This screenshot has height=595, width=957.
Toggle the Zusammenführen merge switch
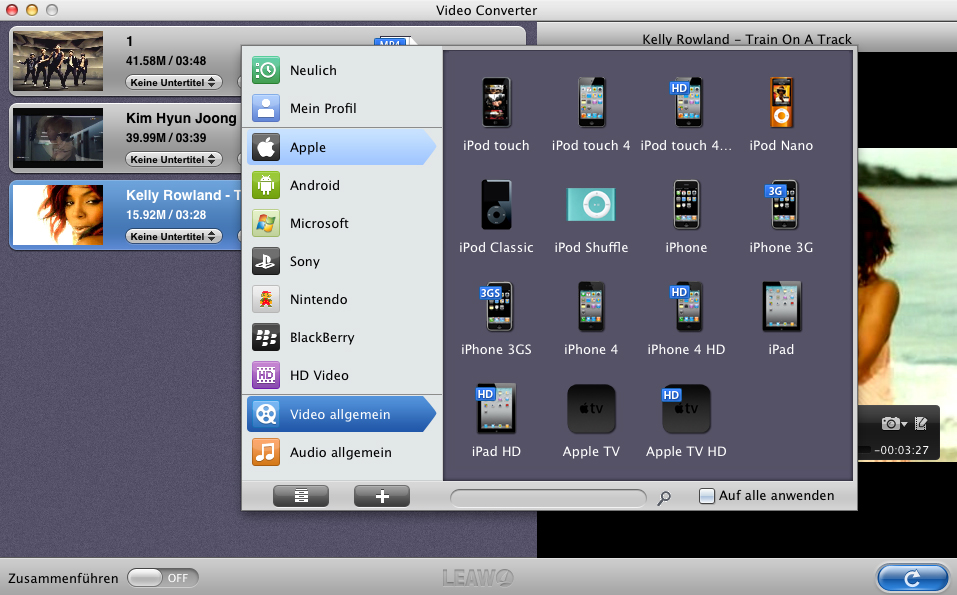[x=163, y=578]
